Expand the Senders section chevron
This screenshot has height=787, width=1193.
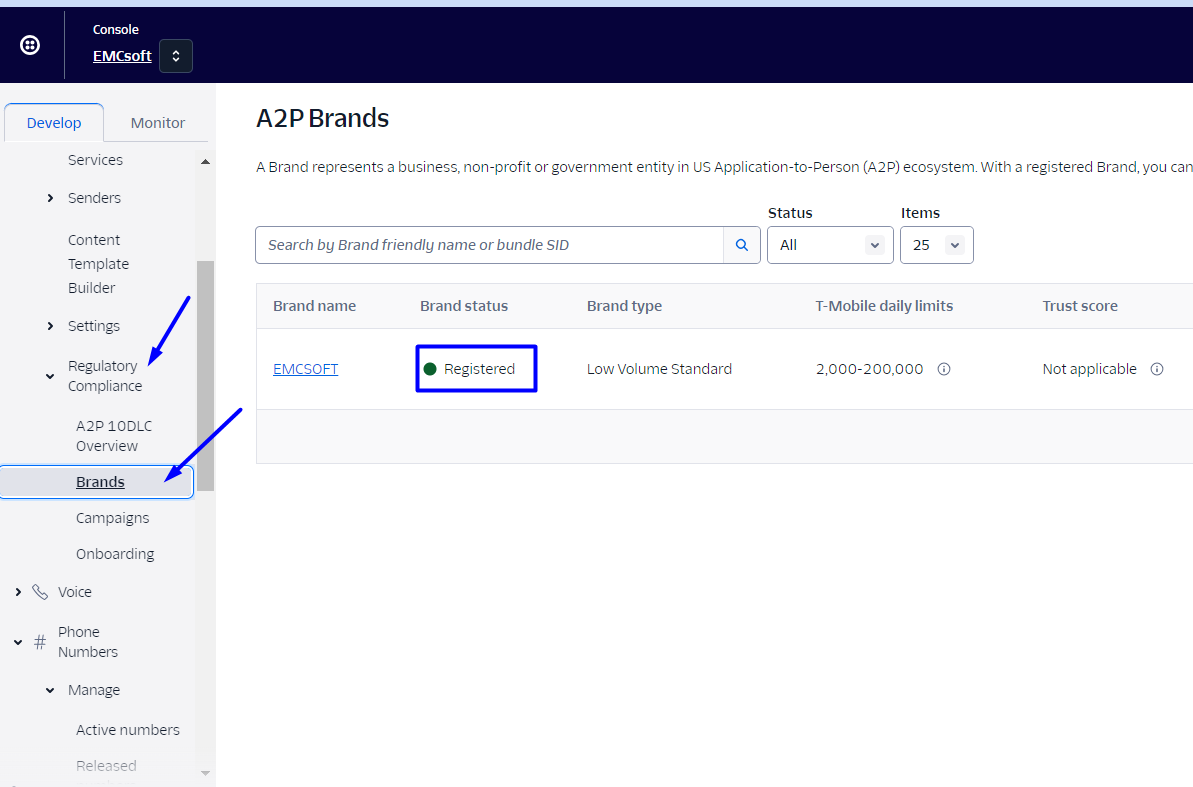click(51, 198)
